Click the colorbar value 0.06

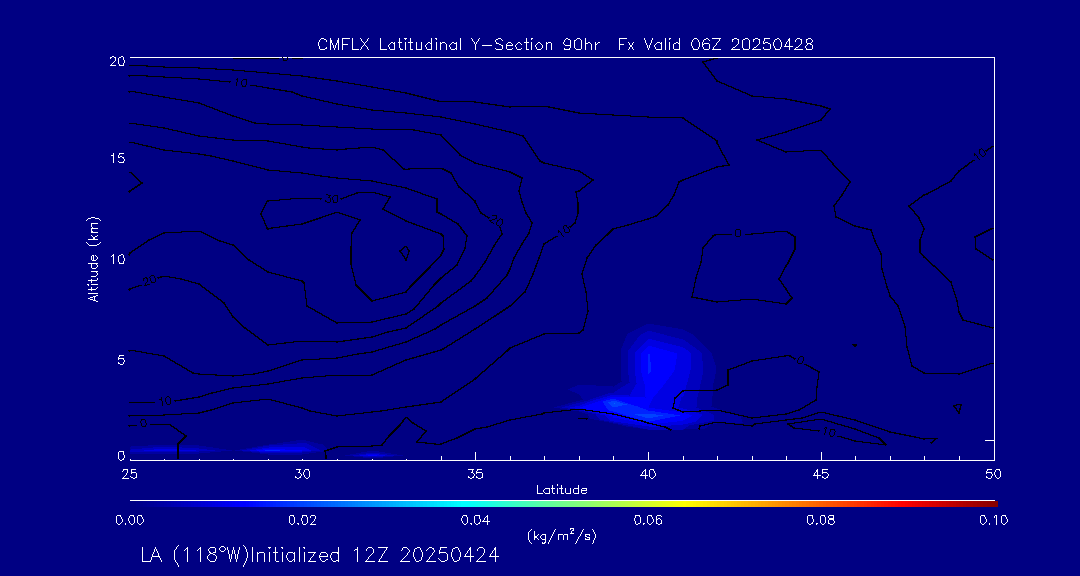pyautogui.click(x=648, y=520)
